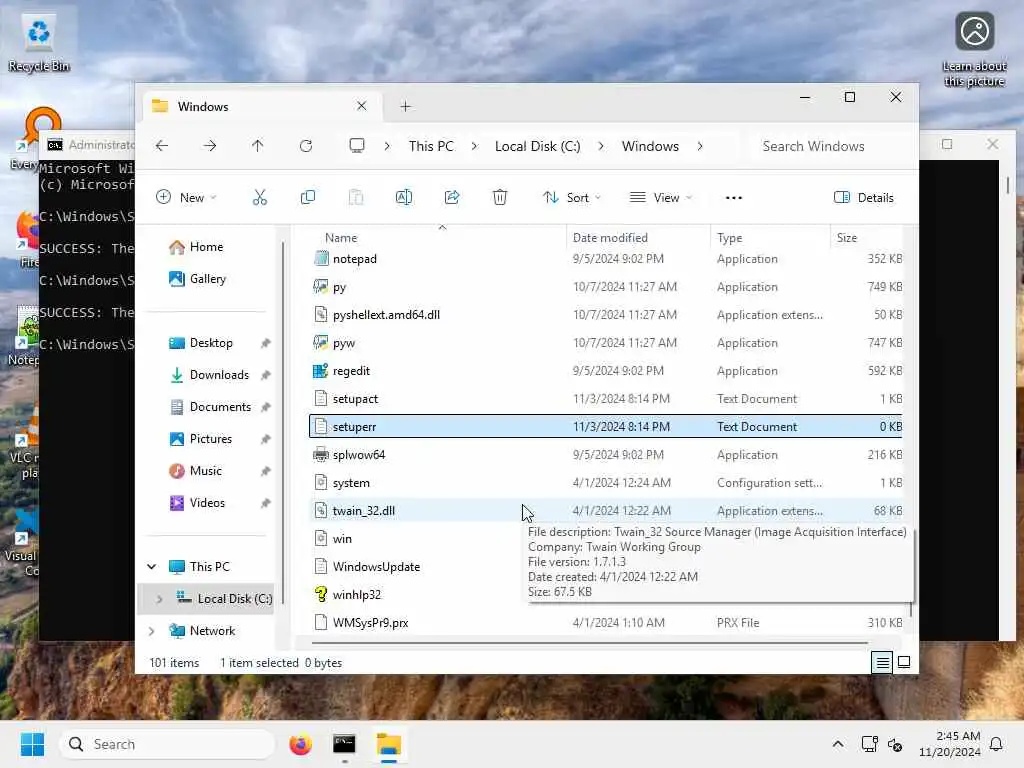Expand chevron after This PC in breadcrumb

(x=474, y=146)
